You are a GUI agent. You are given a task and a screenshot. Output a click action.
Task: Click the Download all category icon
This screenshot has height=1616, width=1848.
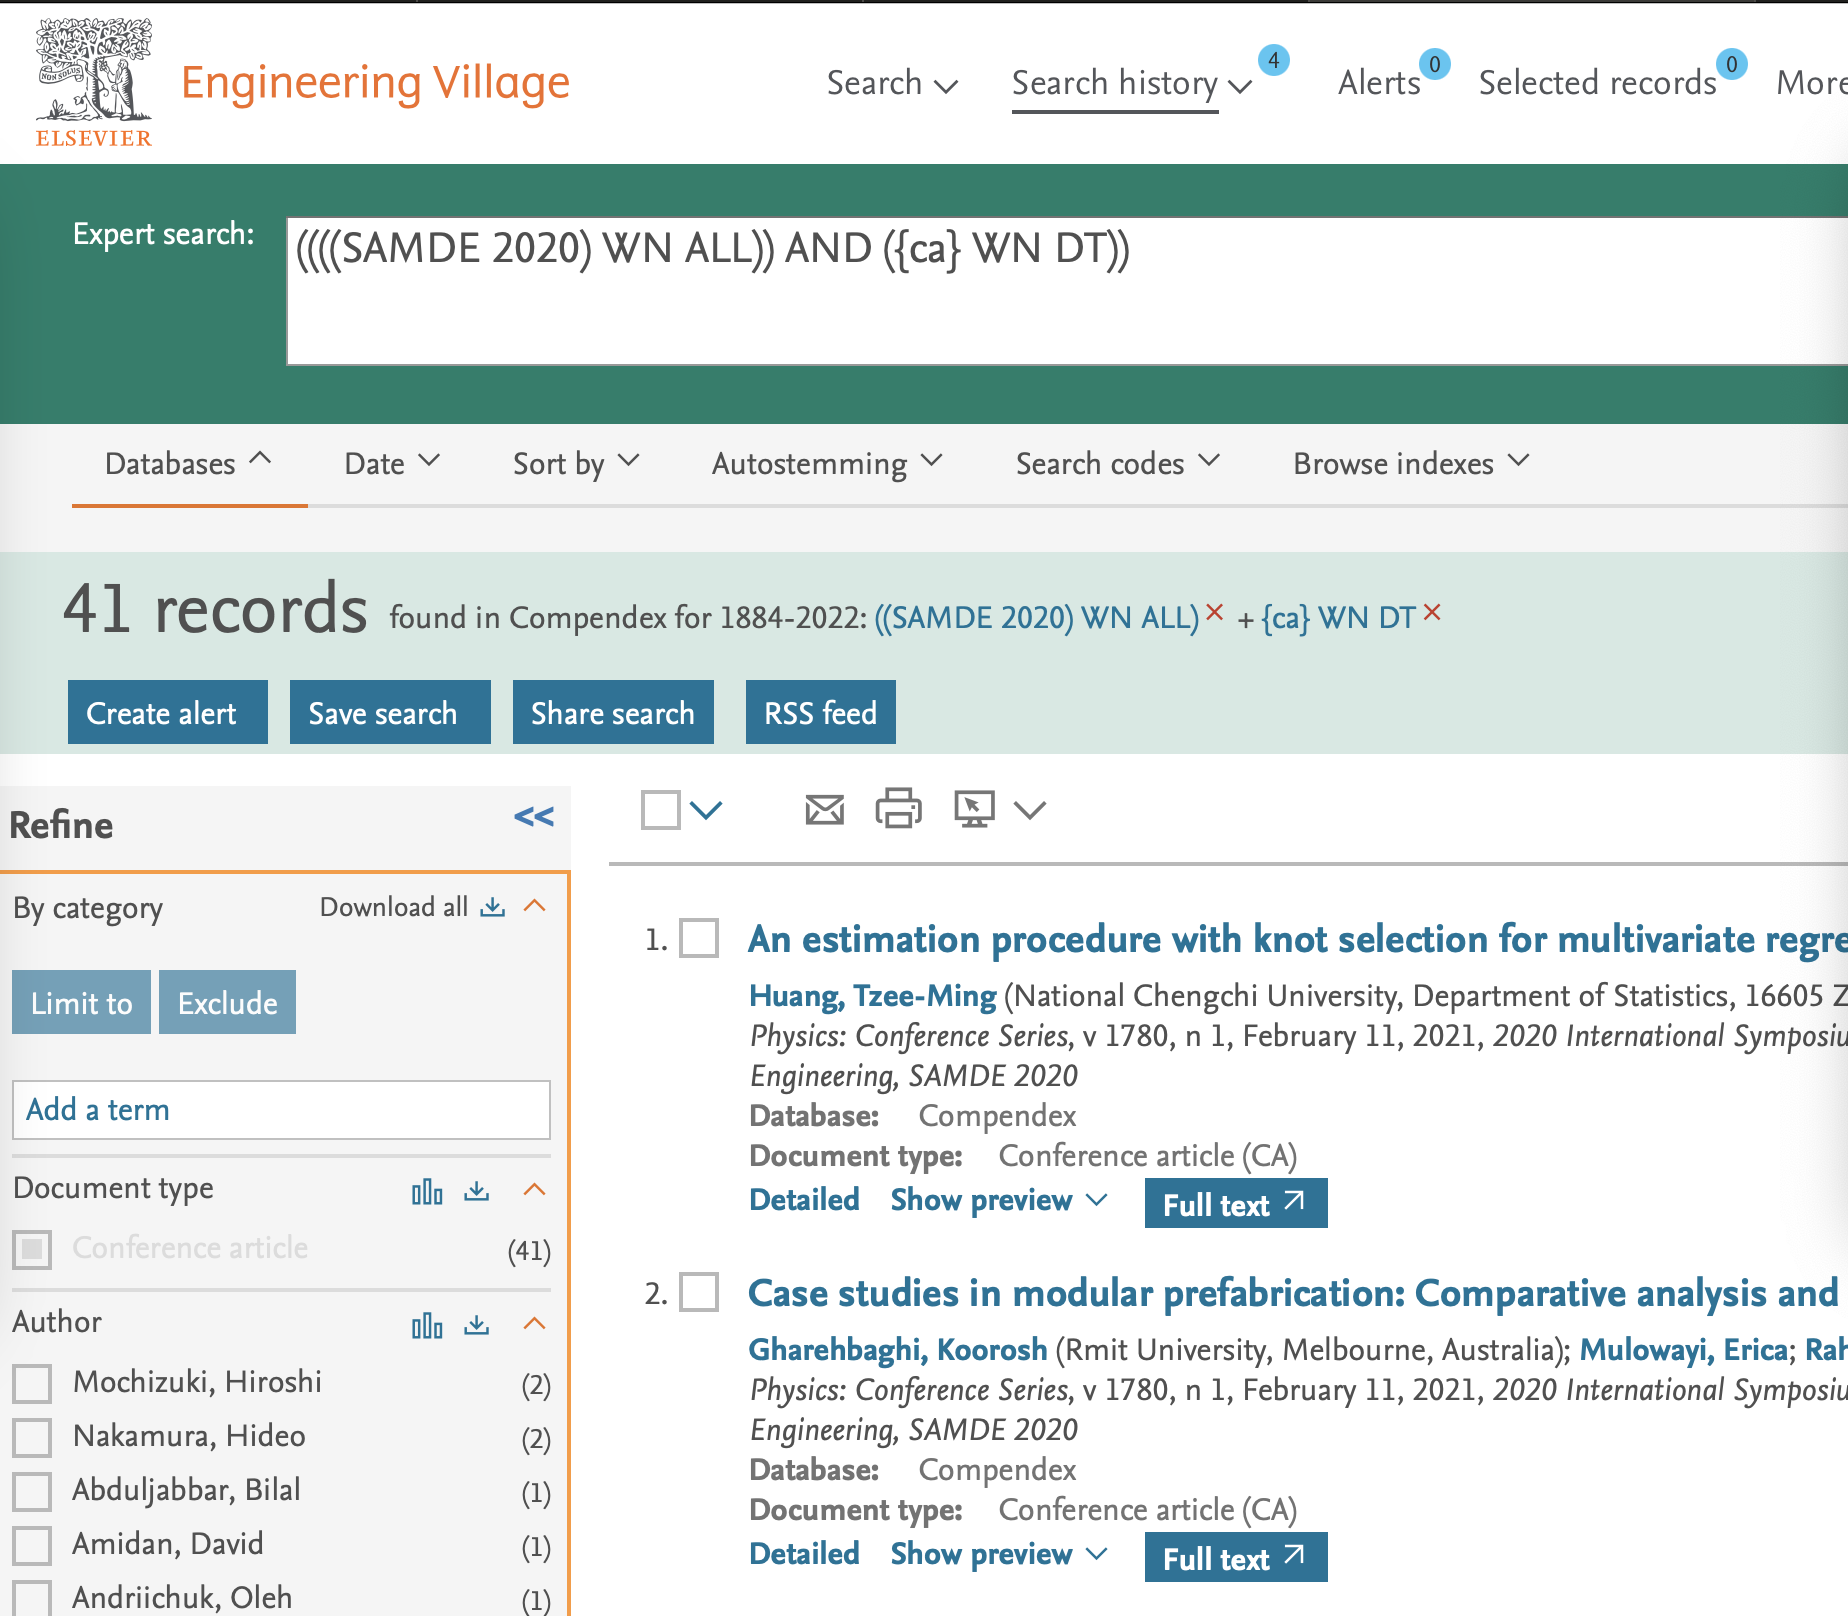tap(492, 907)
